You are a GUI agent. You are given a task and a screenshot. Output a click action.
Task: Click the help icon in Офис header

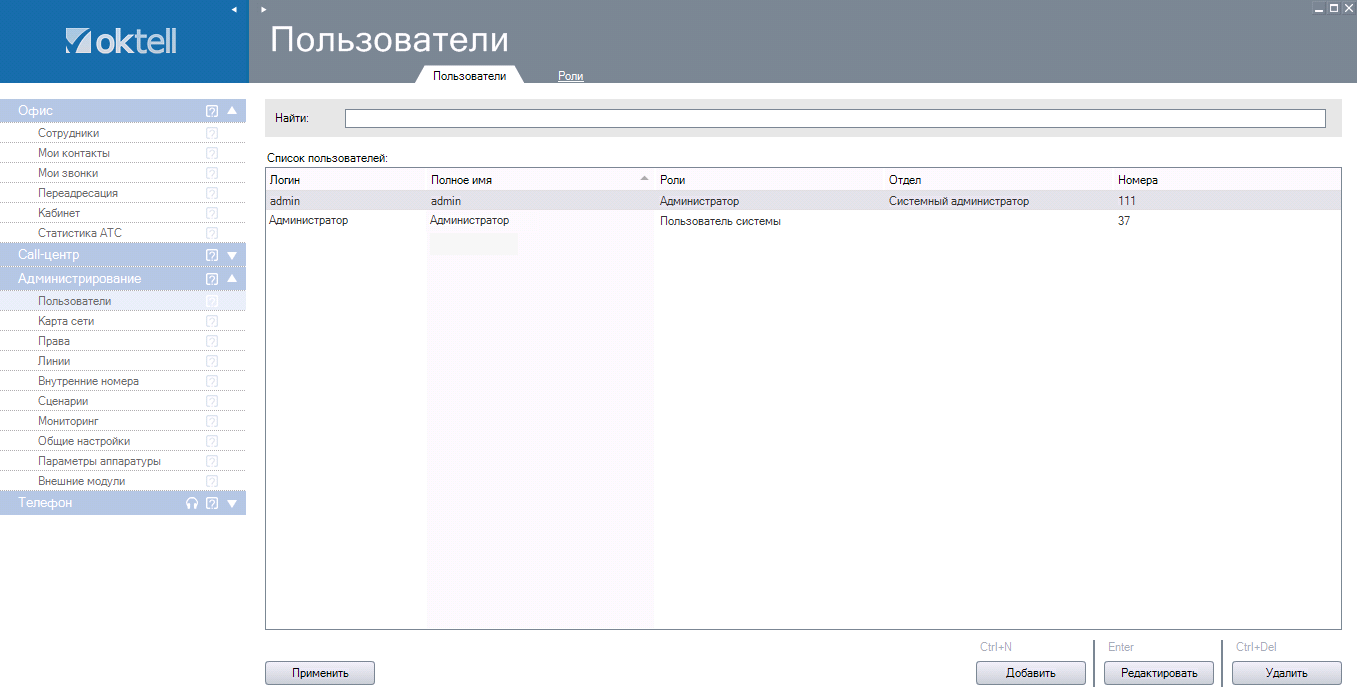coord(212,111)
